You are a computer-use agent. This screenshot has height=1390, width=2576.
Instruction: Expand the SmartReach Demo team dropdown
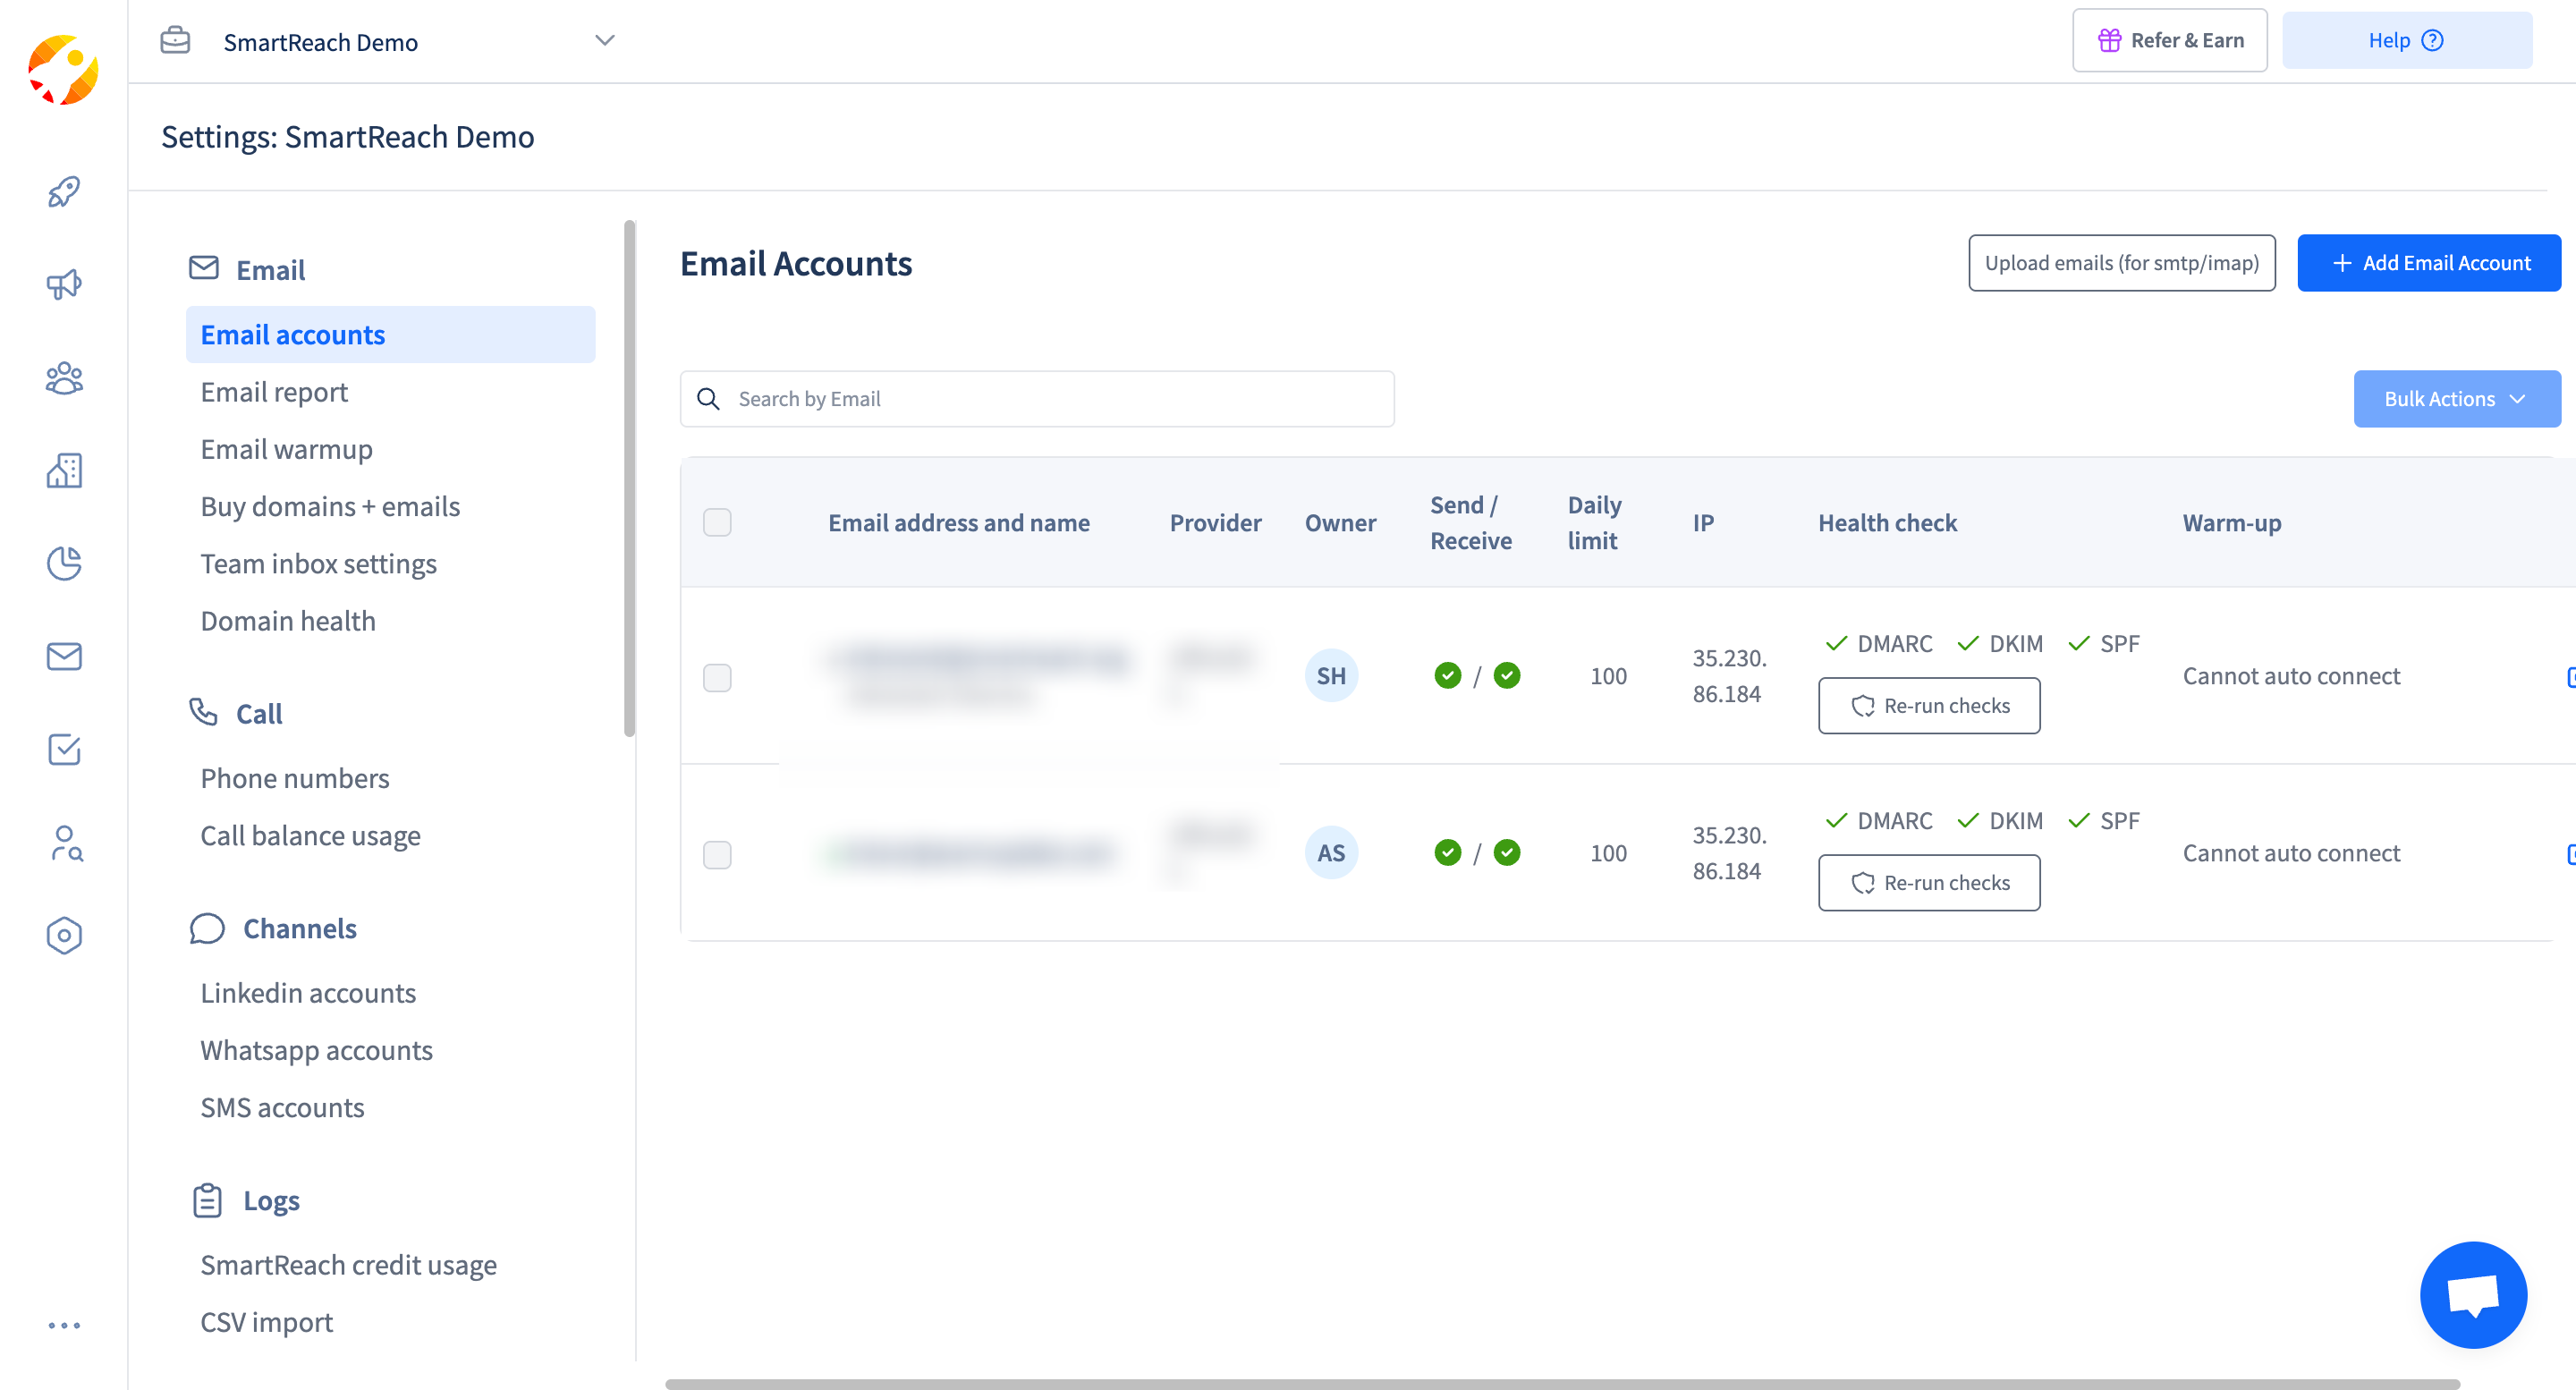pos(604,41)
